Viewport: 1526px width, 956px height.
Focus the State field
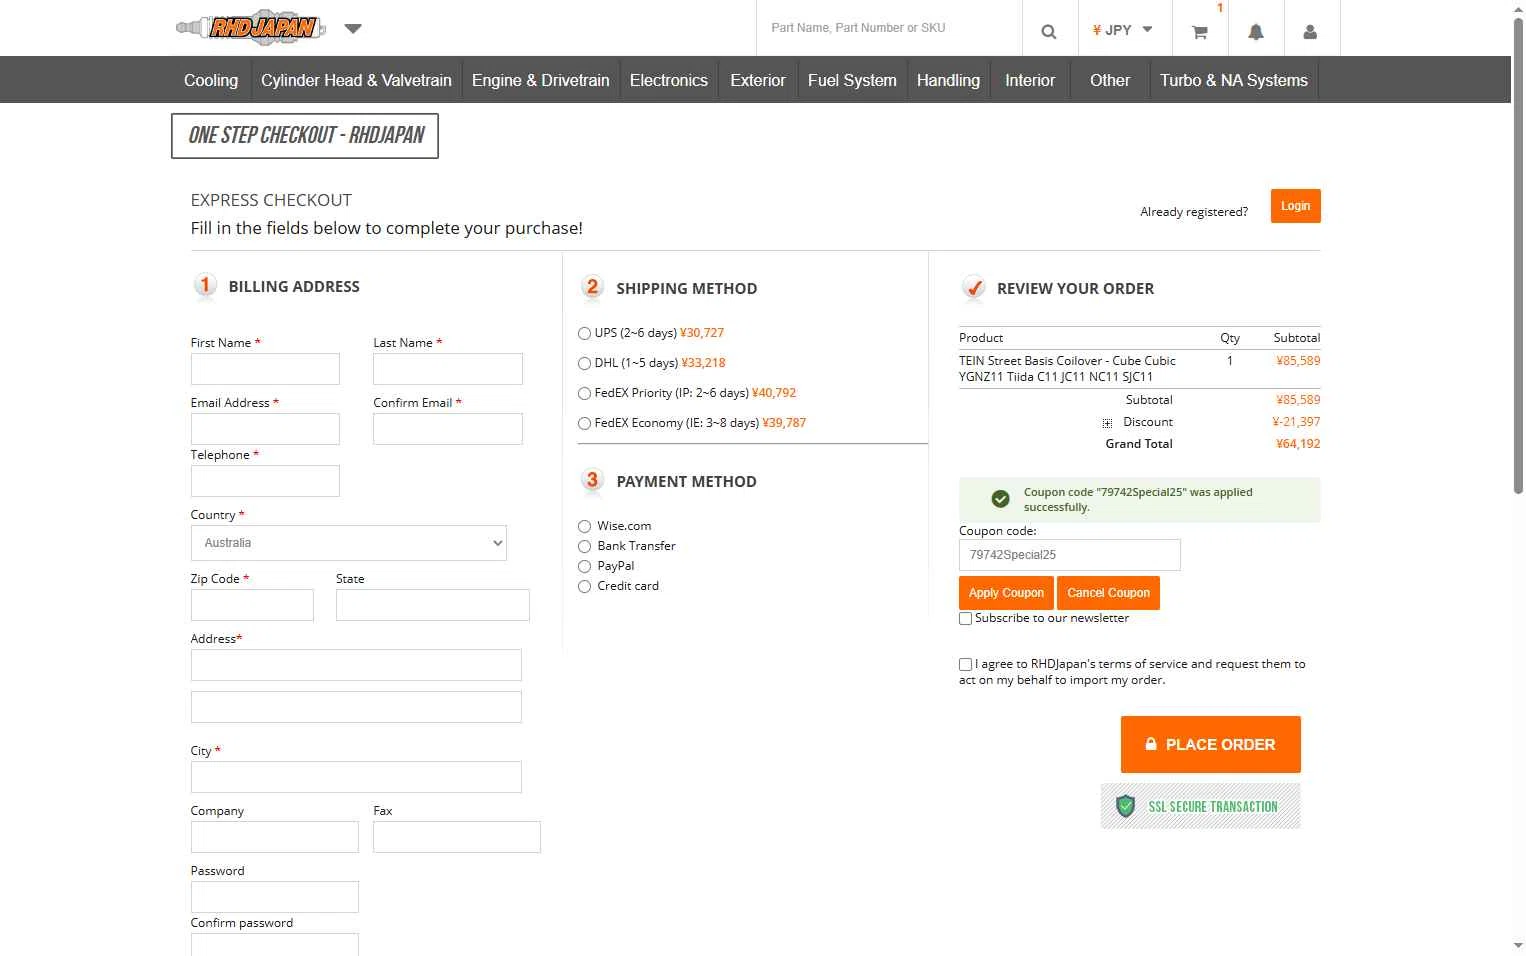pos(433,605)
